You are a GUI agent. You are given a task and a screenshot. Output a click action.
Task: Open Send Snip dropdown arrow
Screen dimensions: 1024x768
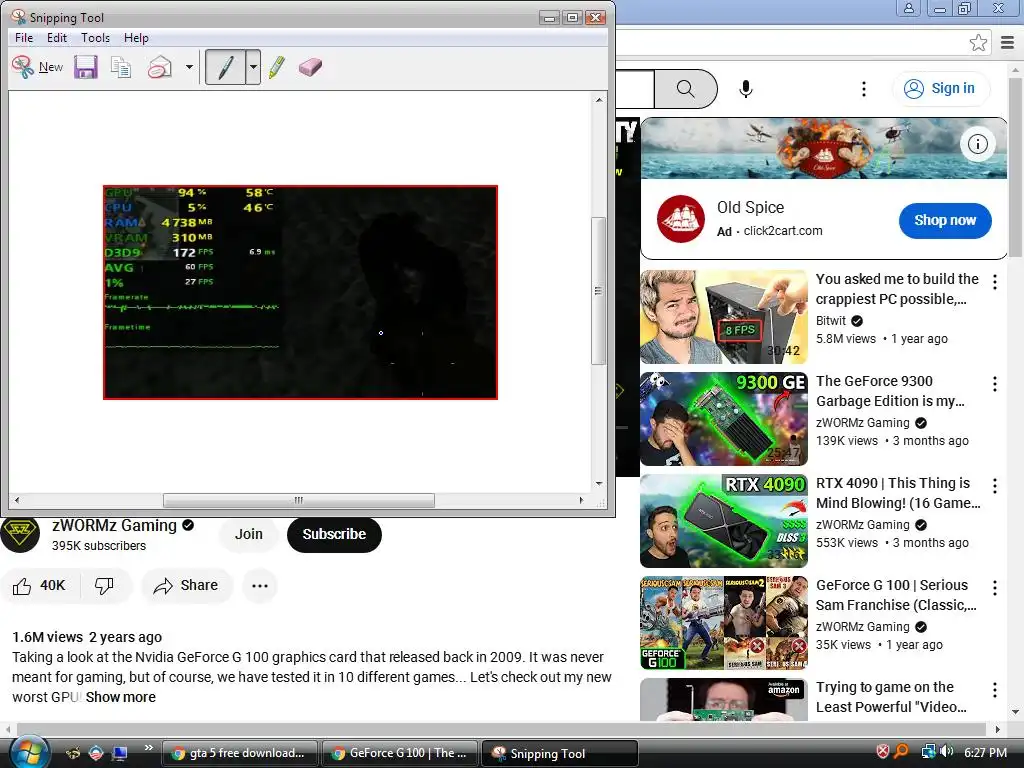189,67
